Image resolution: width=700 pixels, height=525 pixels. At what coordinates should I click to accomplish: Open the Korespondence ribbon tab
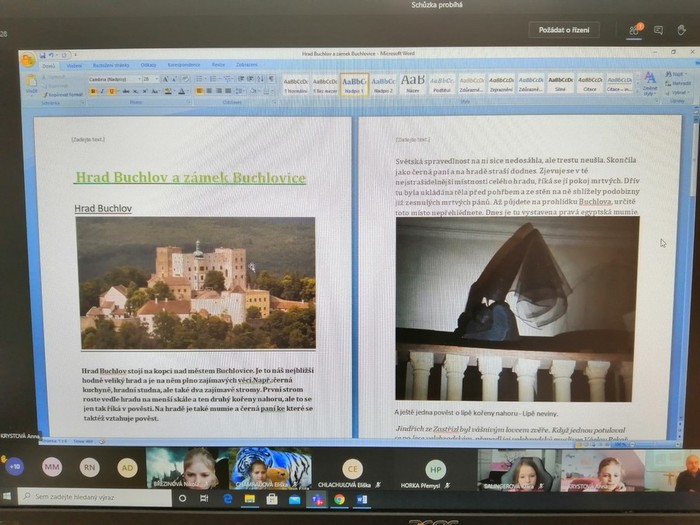point(183,65)
